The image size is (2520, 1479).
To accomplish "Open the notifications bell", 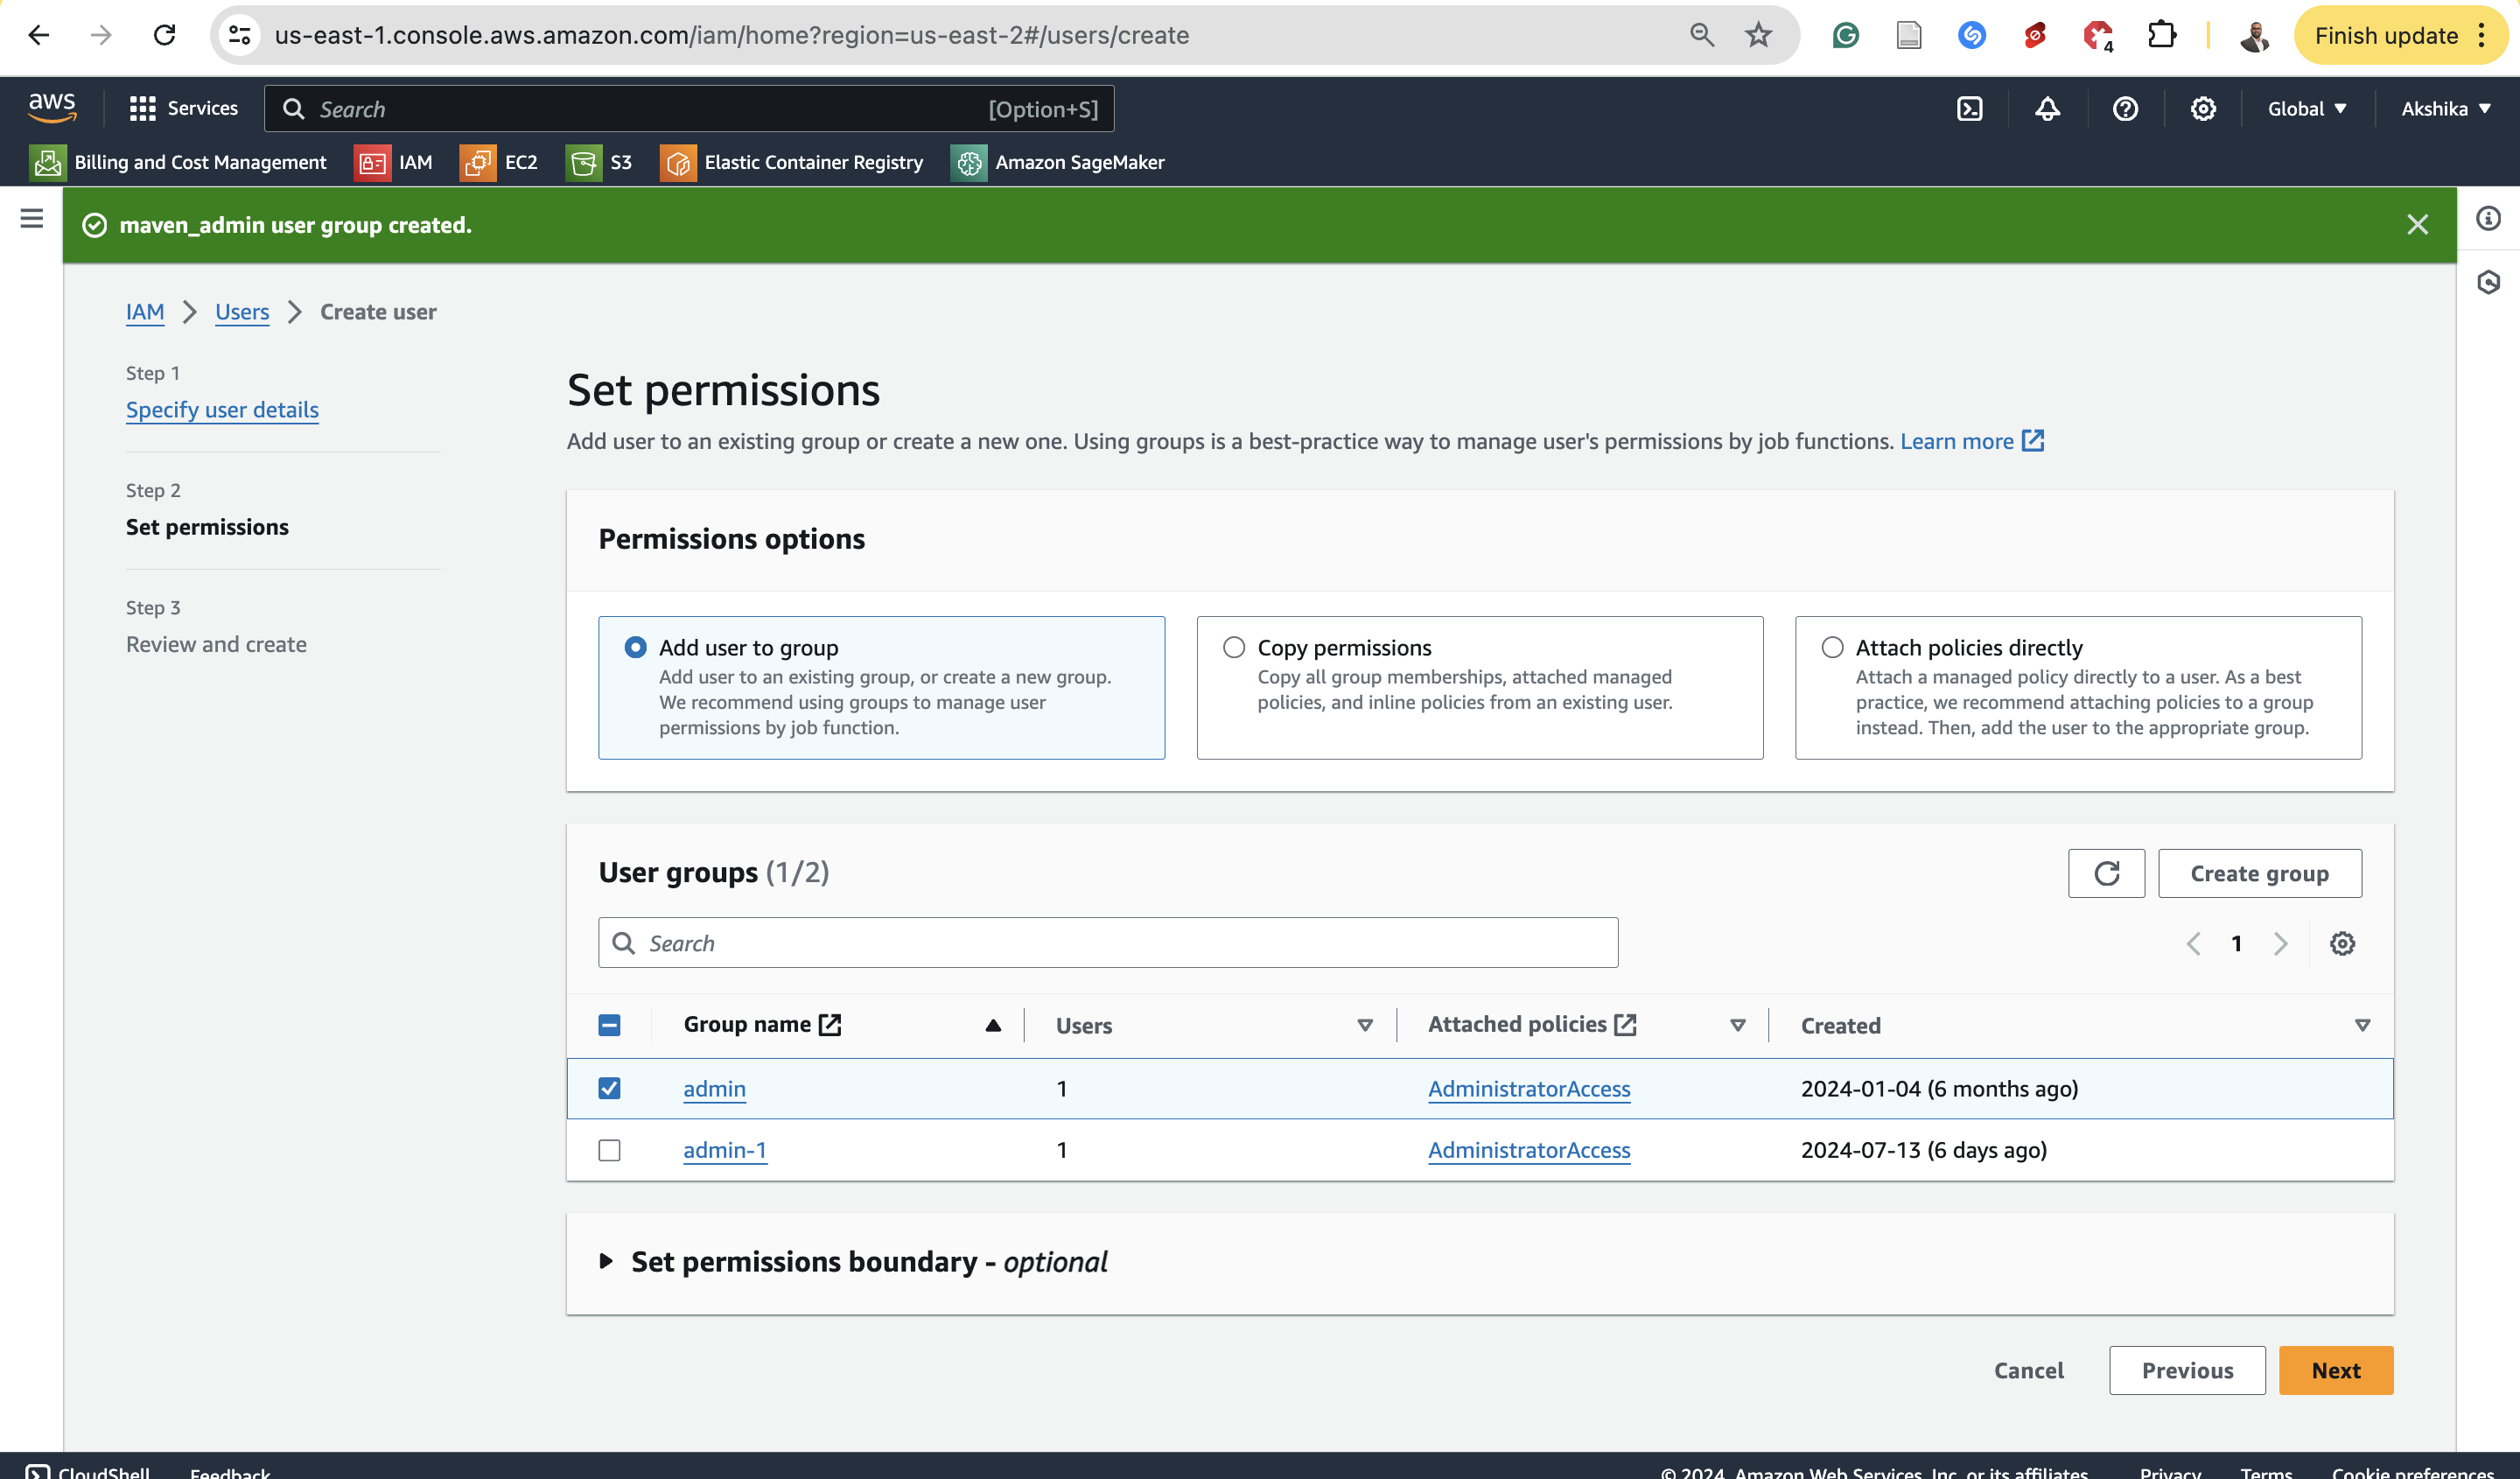I will tap(2047, 109).
